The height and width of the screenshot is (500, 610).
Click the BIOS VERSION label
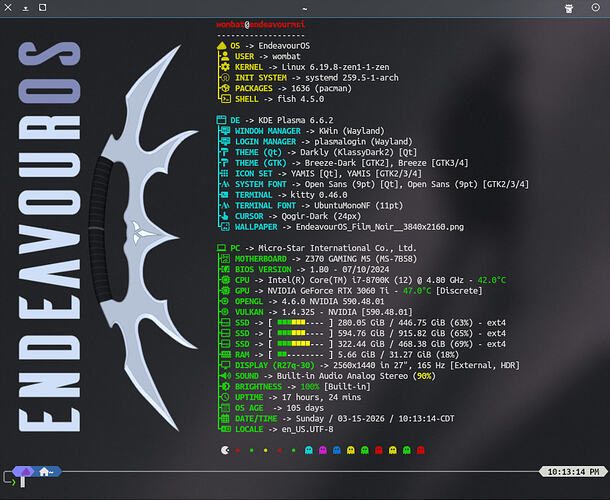[x=263, y=269]
